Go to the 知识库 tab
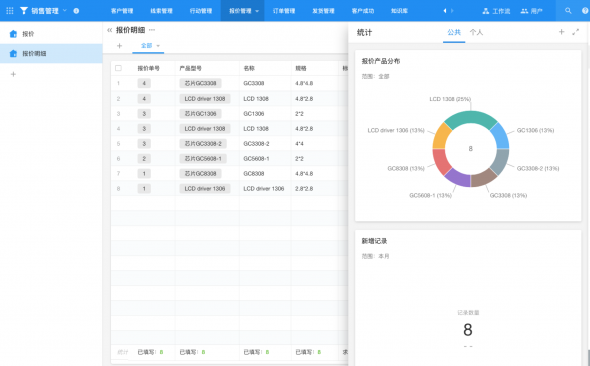590x366 pixels. point(399,11)
